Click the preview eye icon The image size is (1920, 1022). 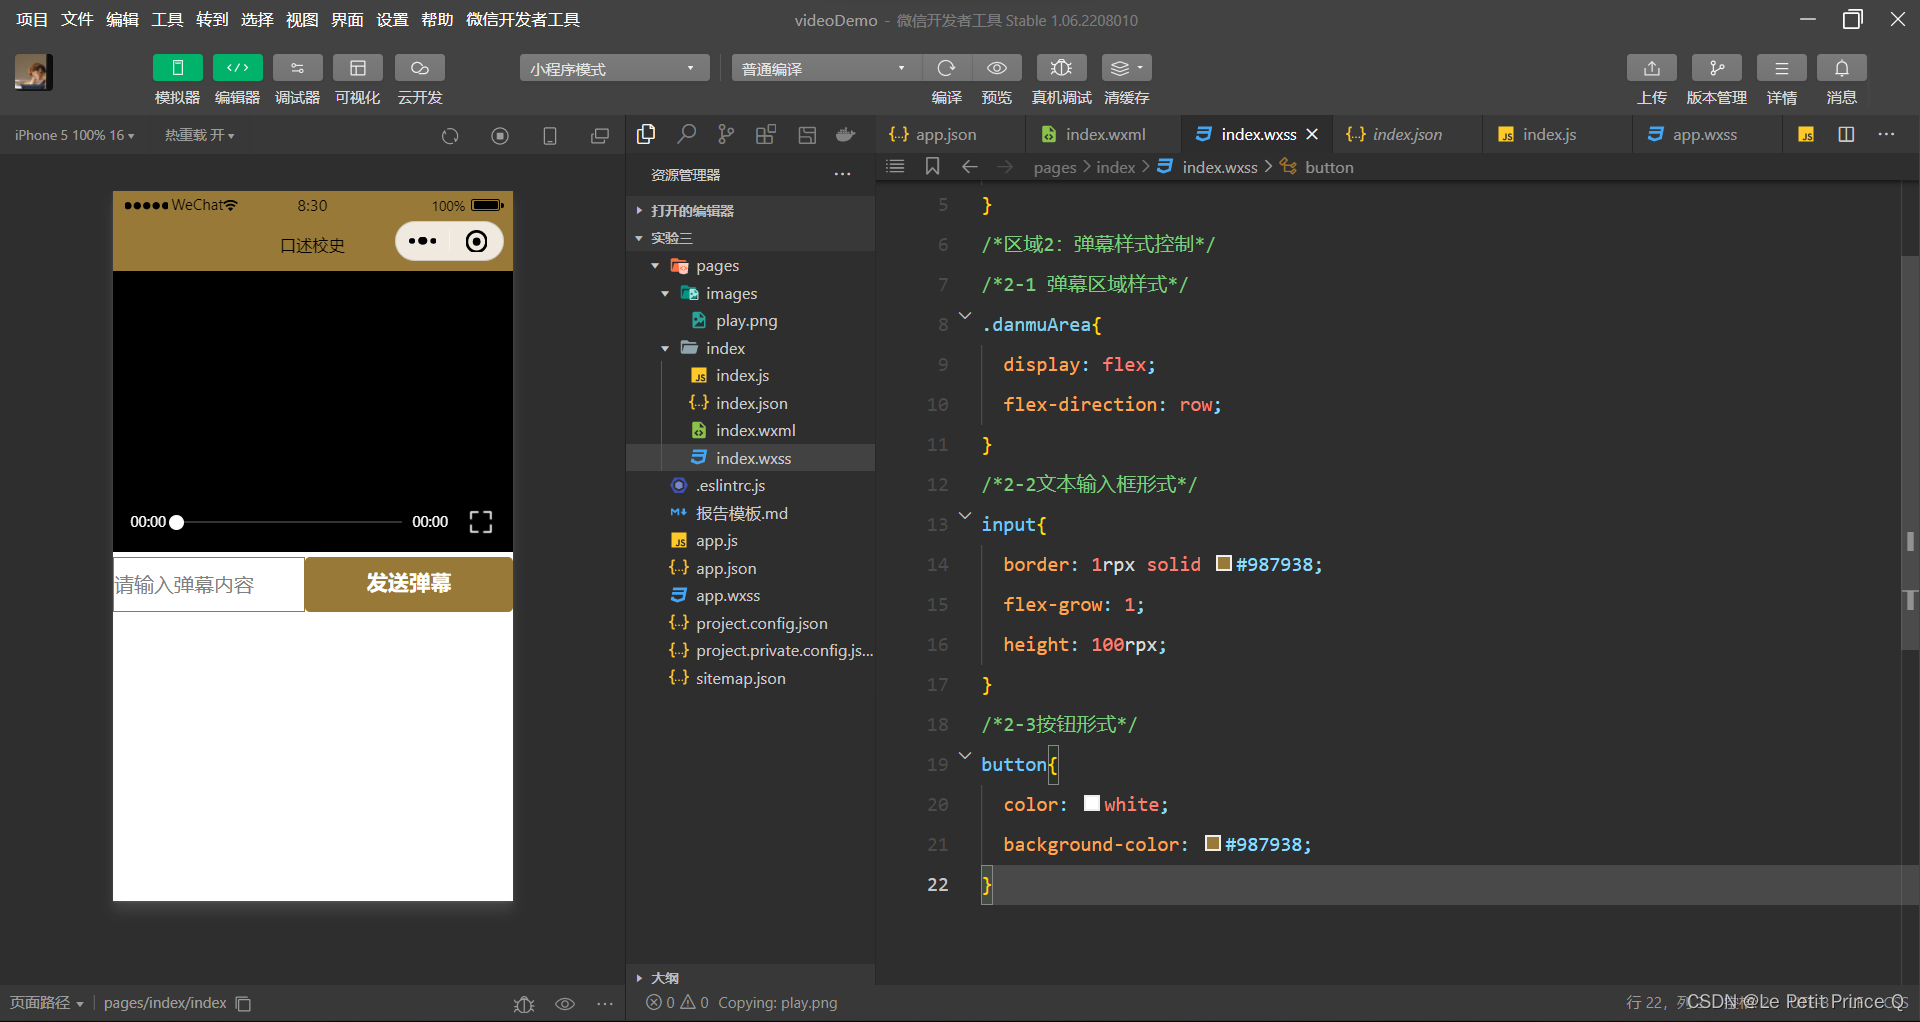point(996,68)
